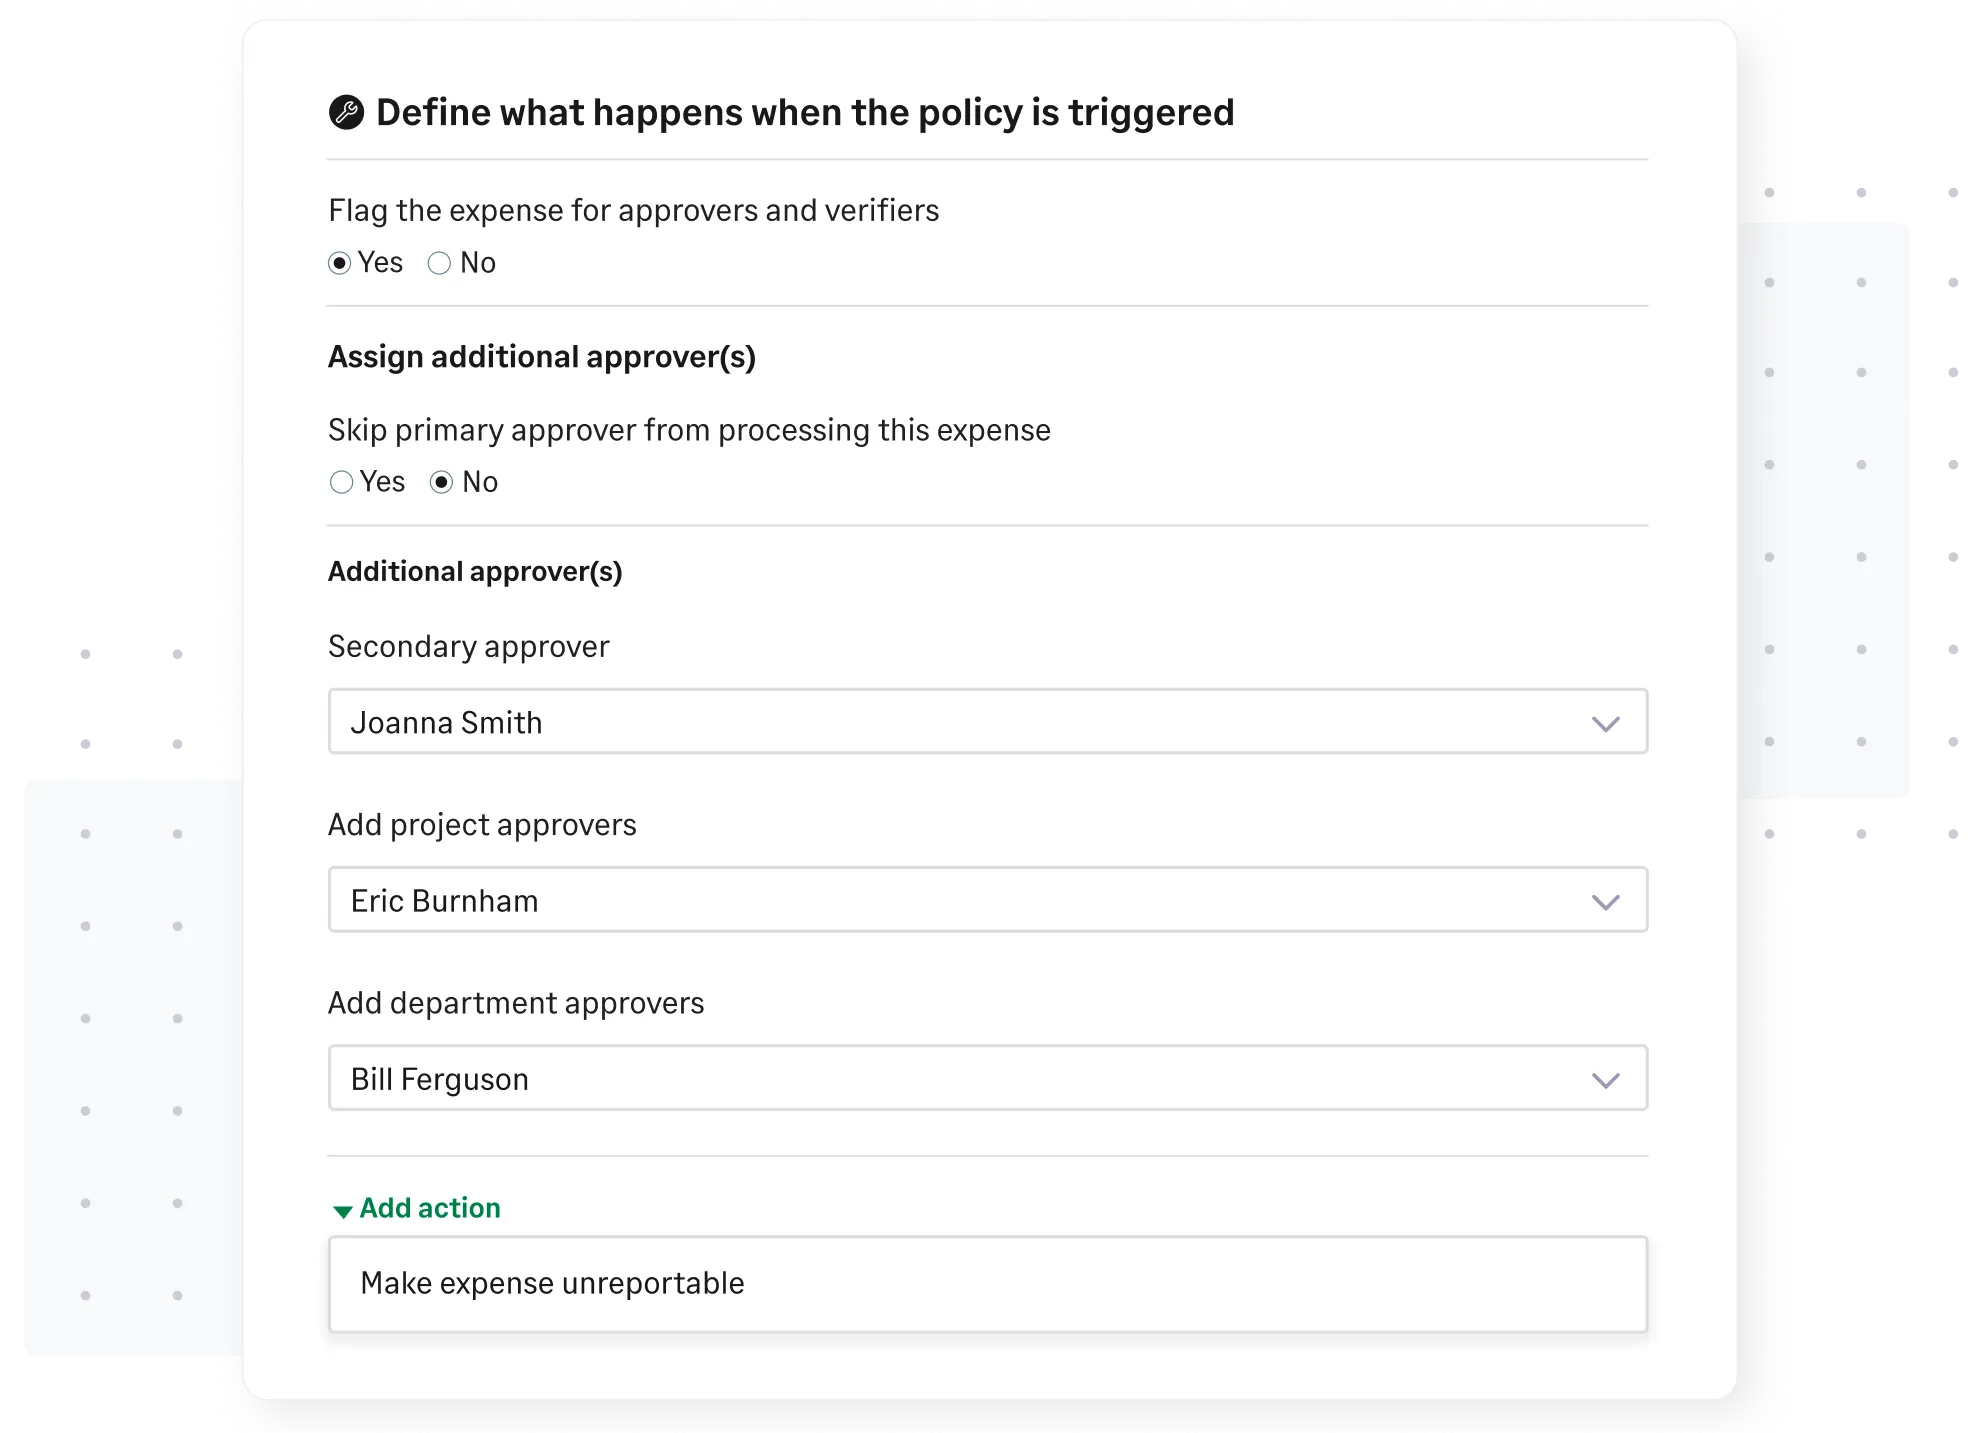Click the green triangle next to Add action
Image resolution: width=1980 pixels, height=1433 pixels.
pos(344,1210)
